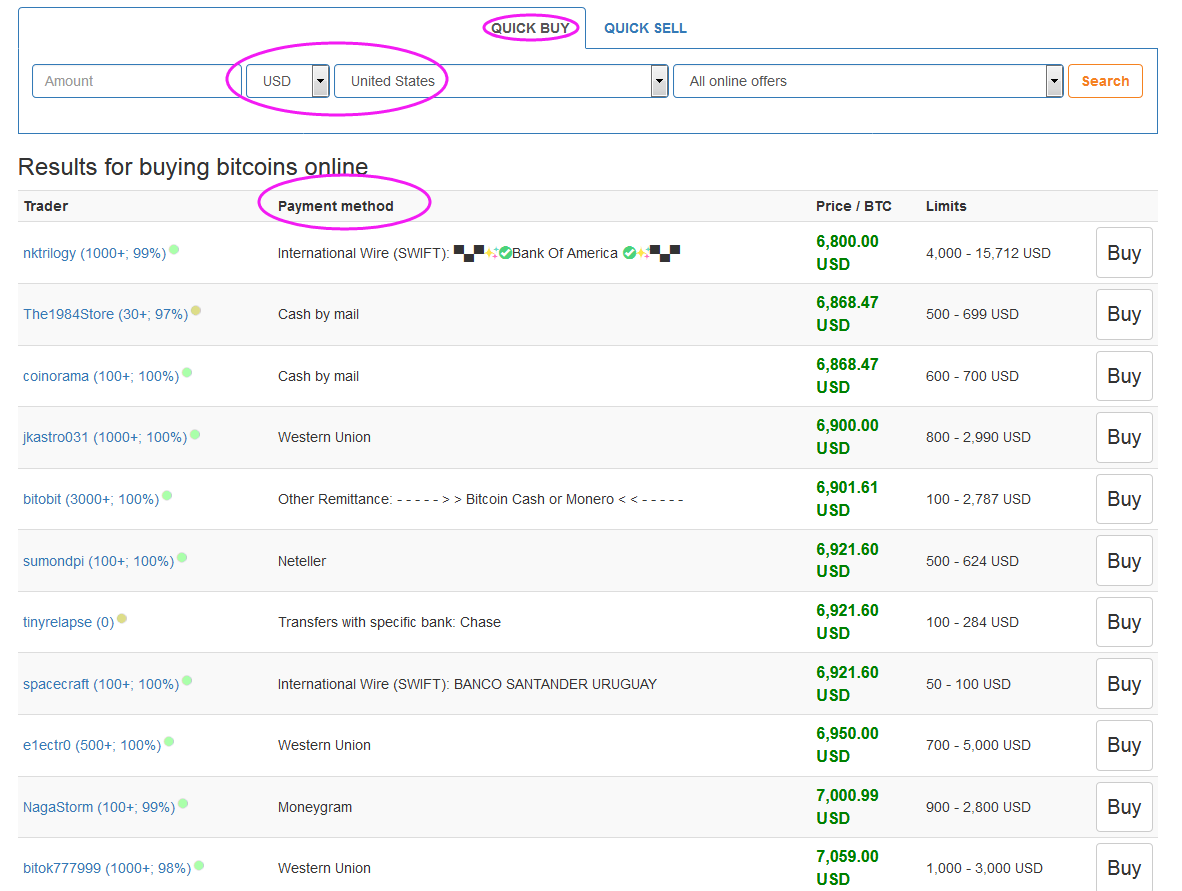Screen dimensions: 1182x891
Task: Open trader bitok777999 profile link
Action: tap(107, 868)
